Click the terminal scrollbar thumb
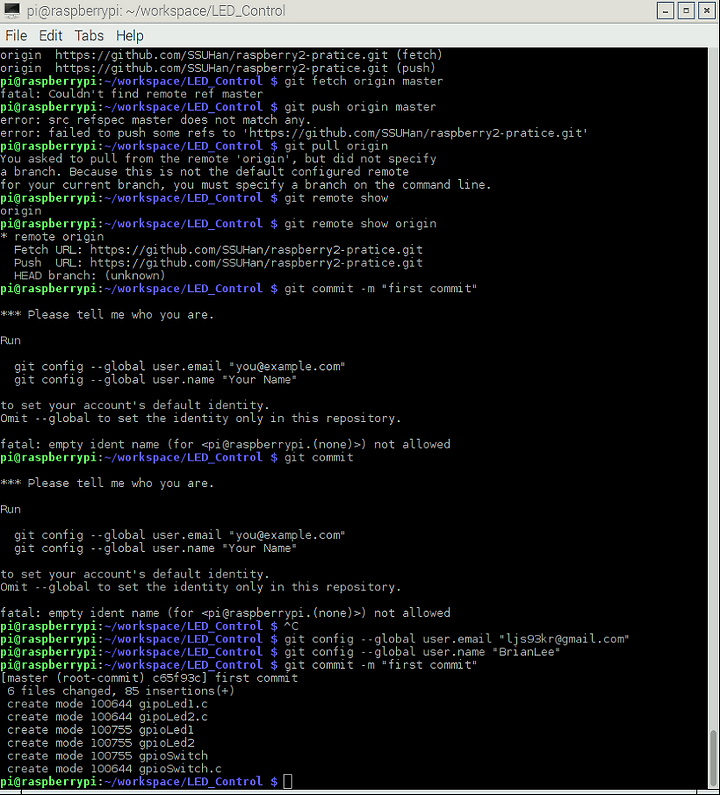This screenshot has width=720, height=795. pos(714,759)
